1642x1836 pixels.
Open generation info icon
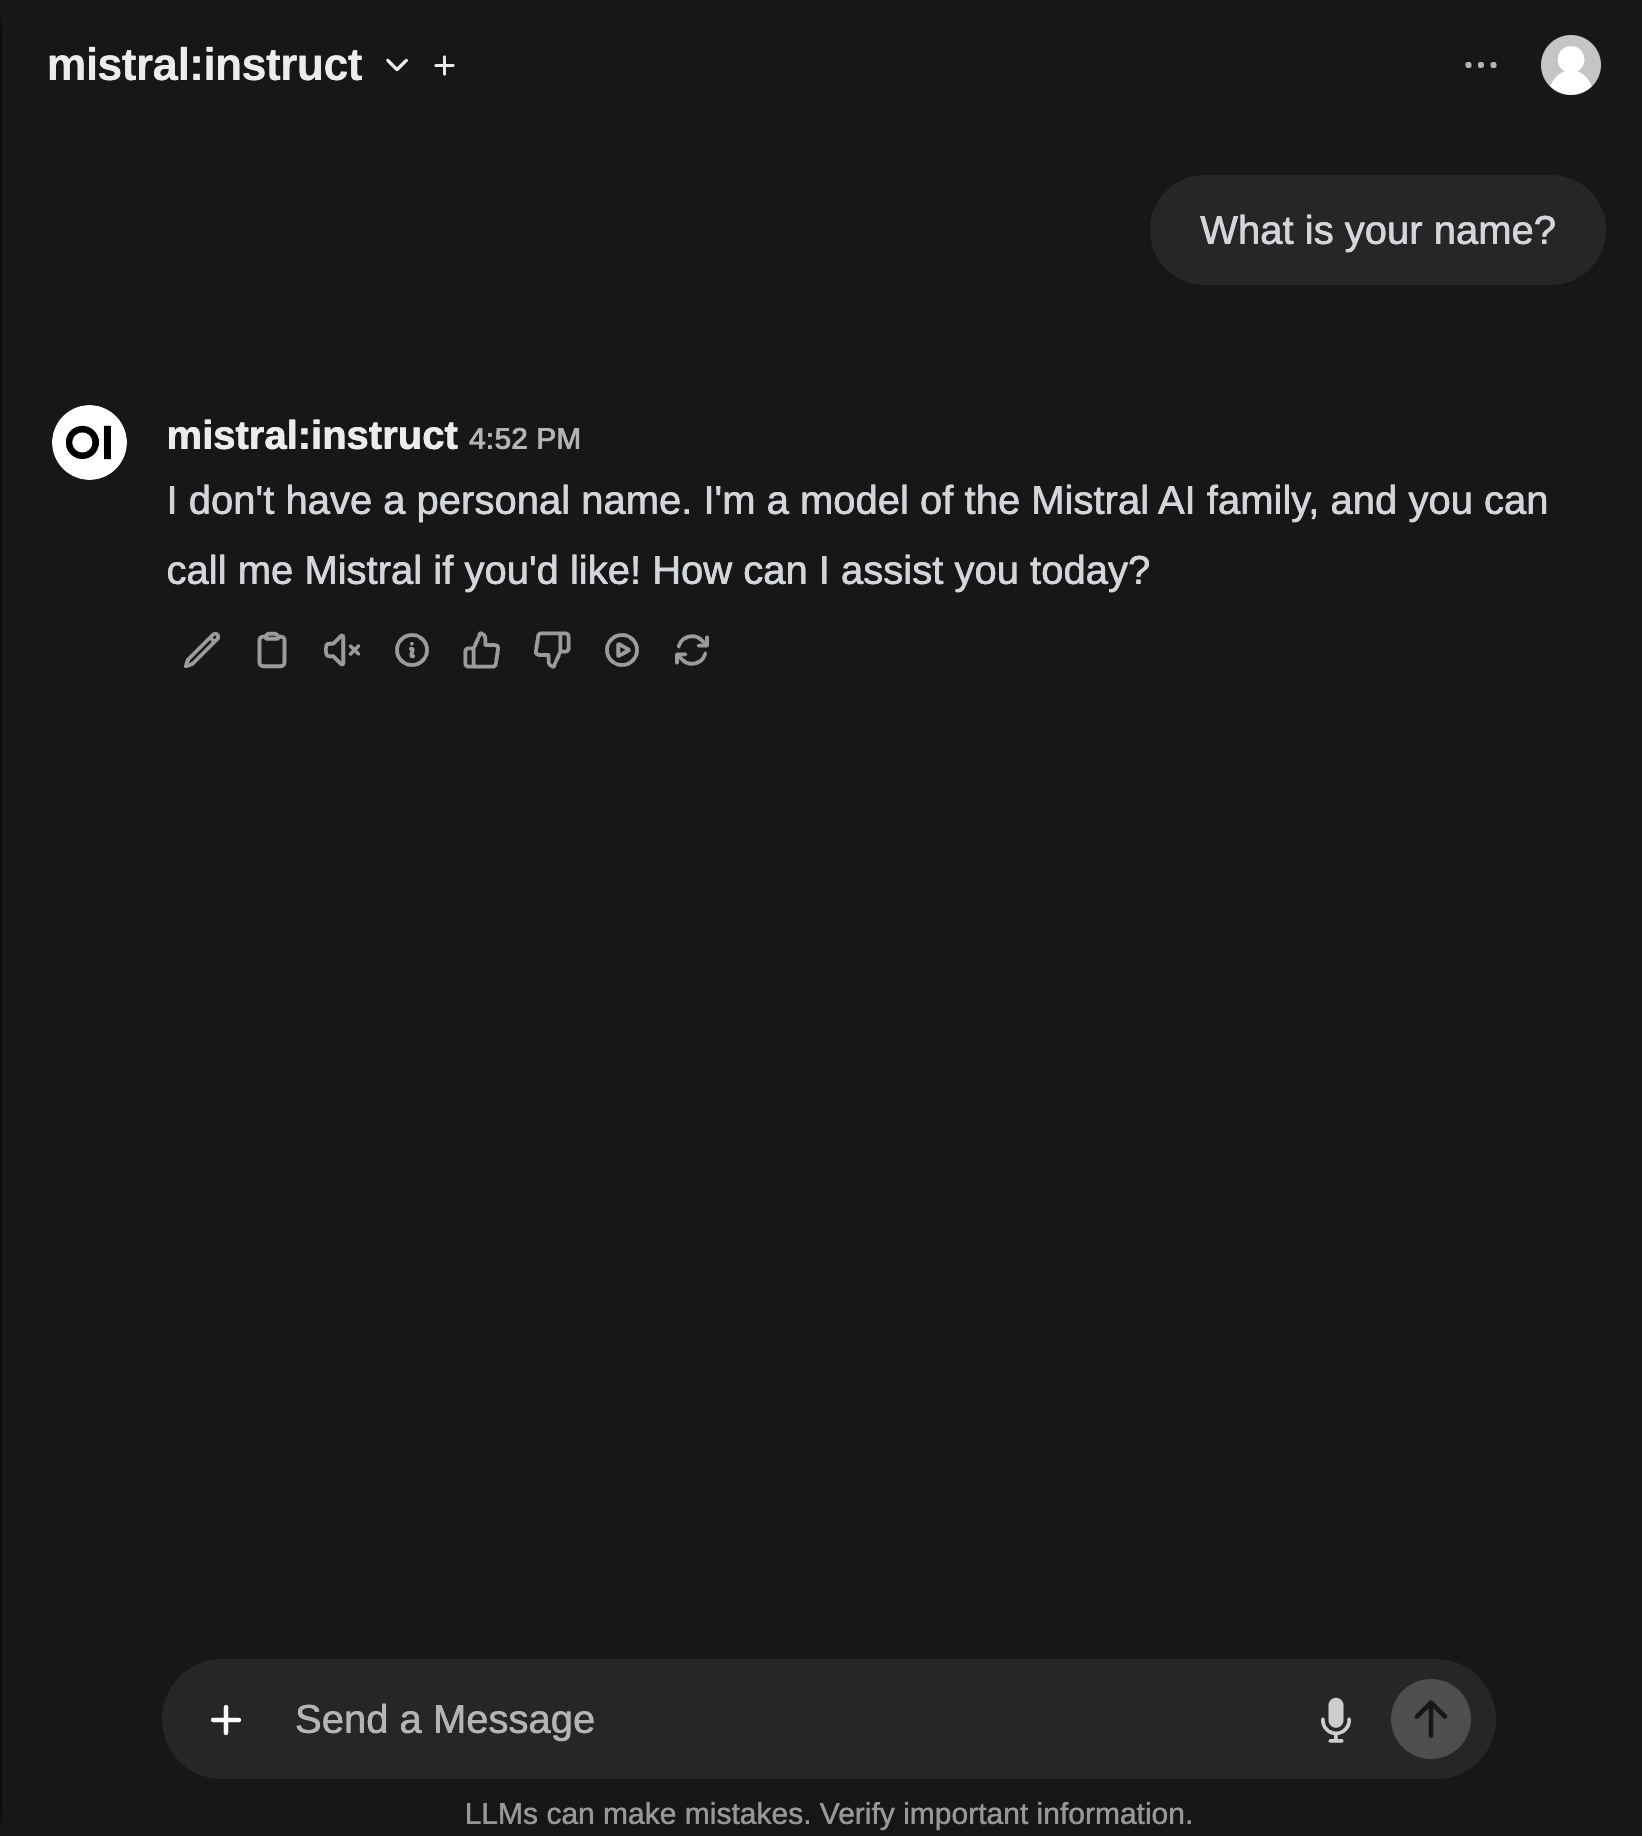point(412,651)
